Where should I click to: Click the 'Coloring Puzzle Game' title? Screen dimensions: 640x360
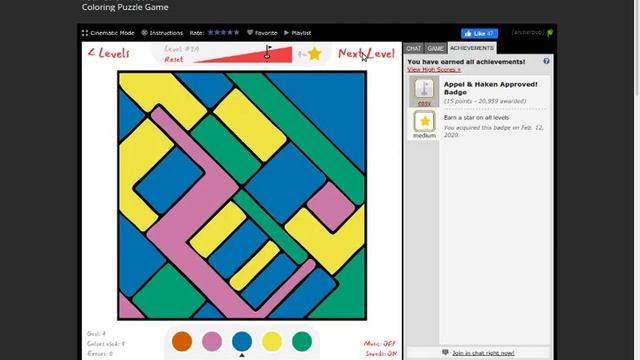click(125, 7)
